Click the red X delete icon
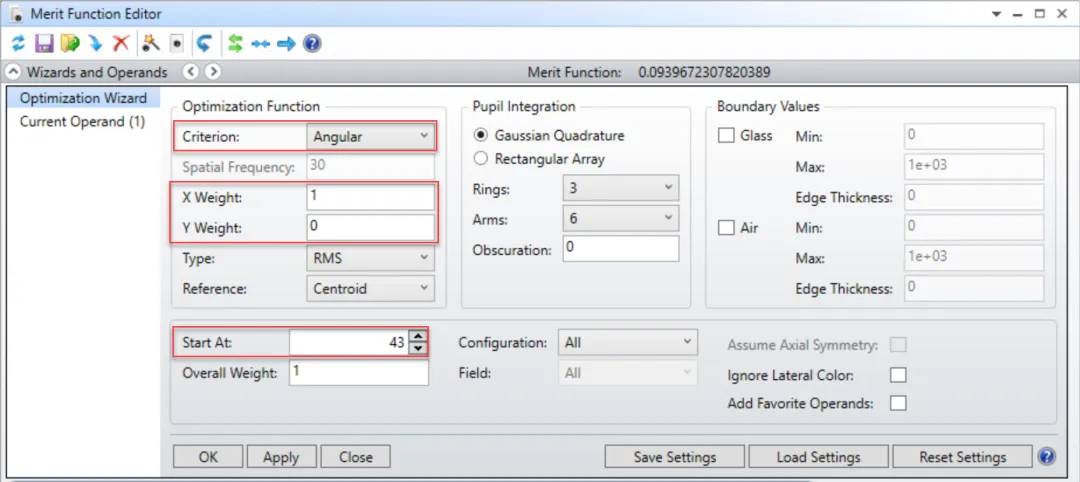This screenshot has width=1080, height=482. pyautogui.click(x=121, y=43)
